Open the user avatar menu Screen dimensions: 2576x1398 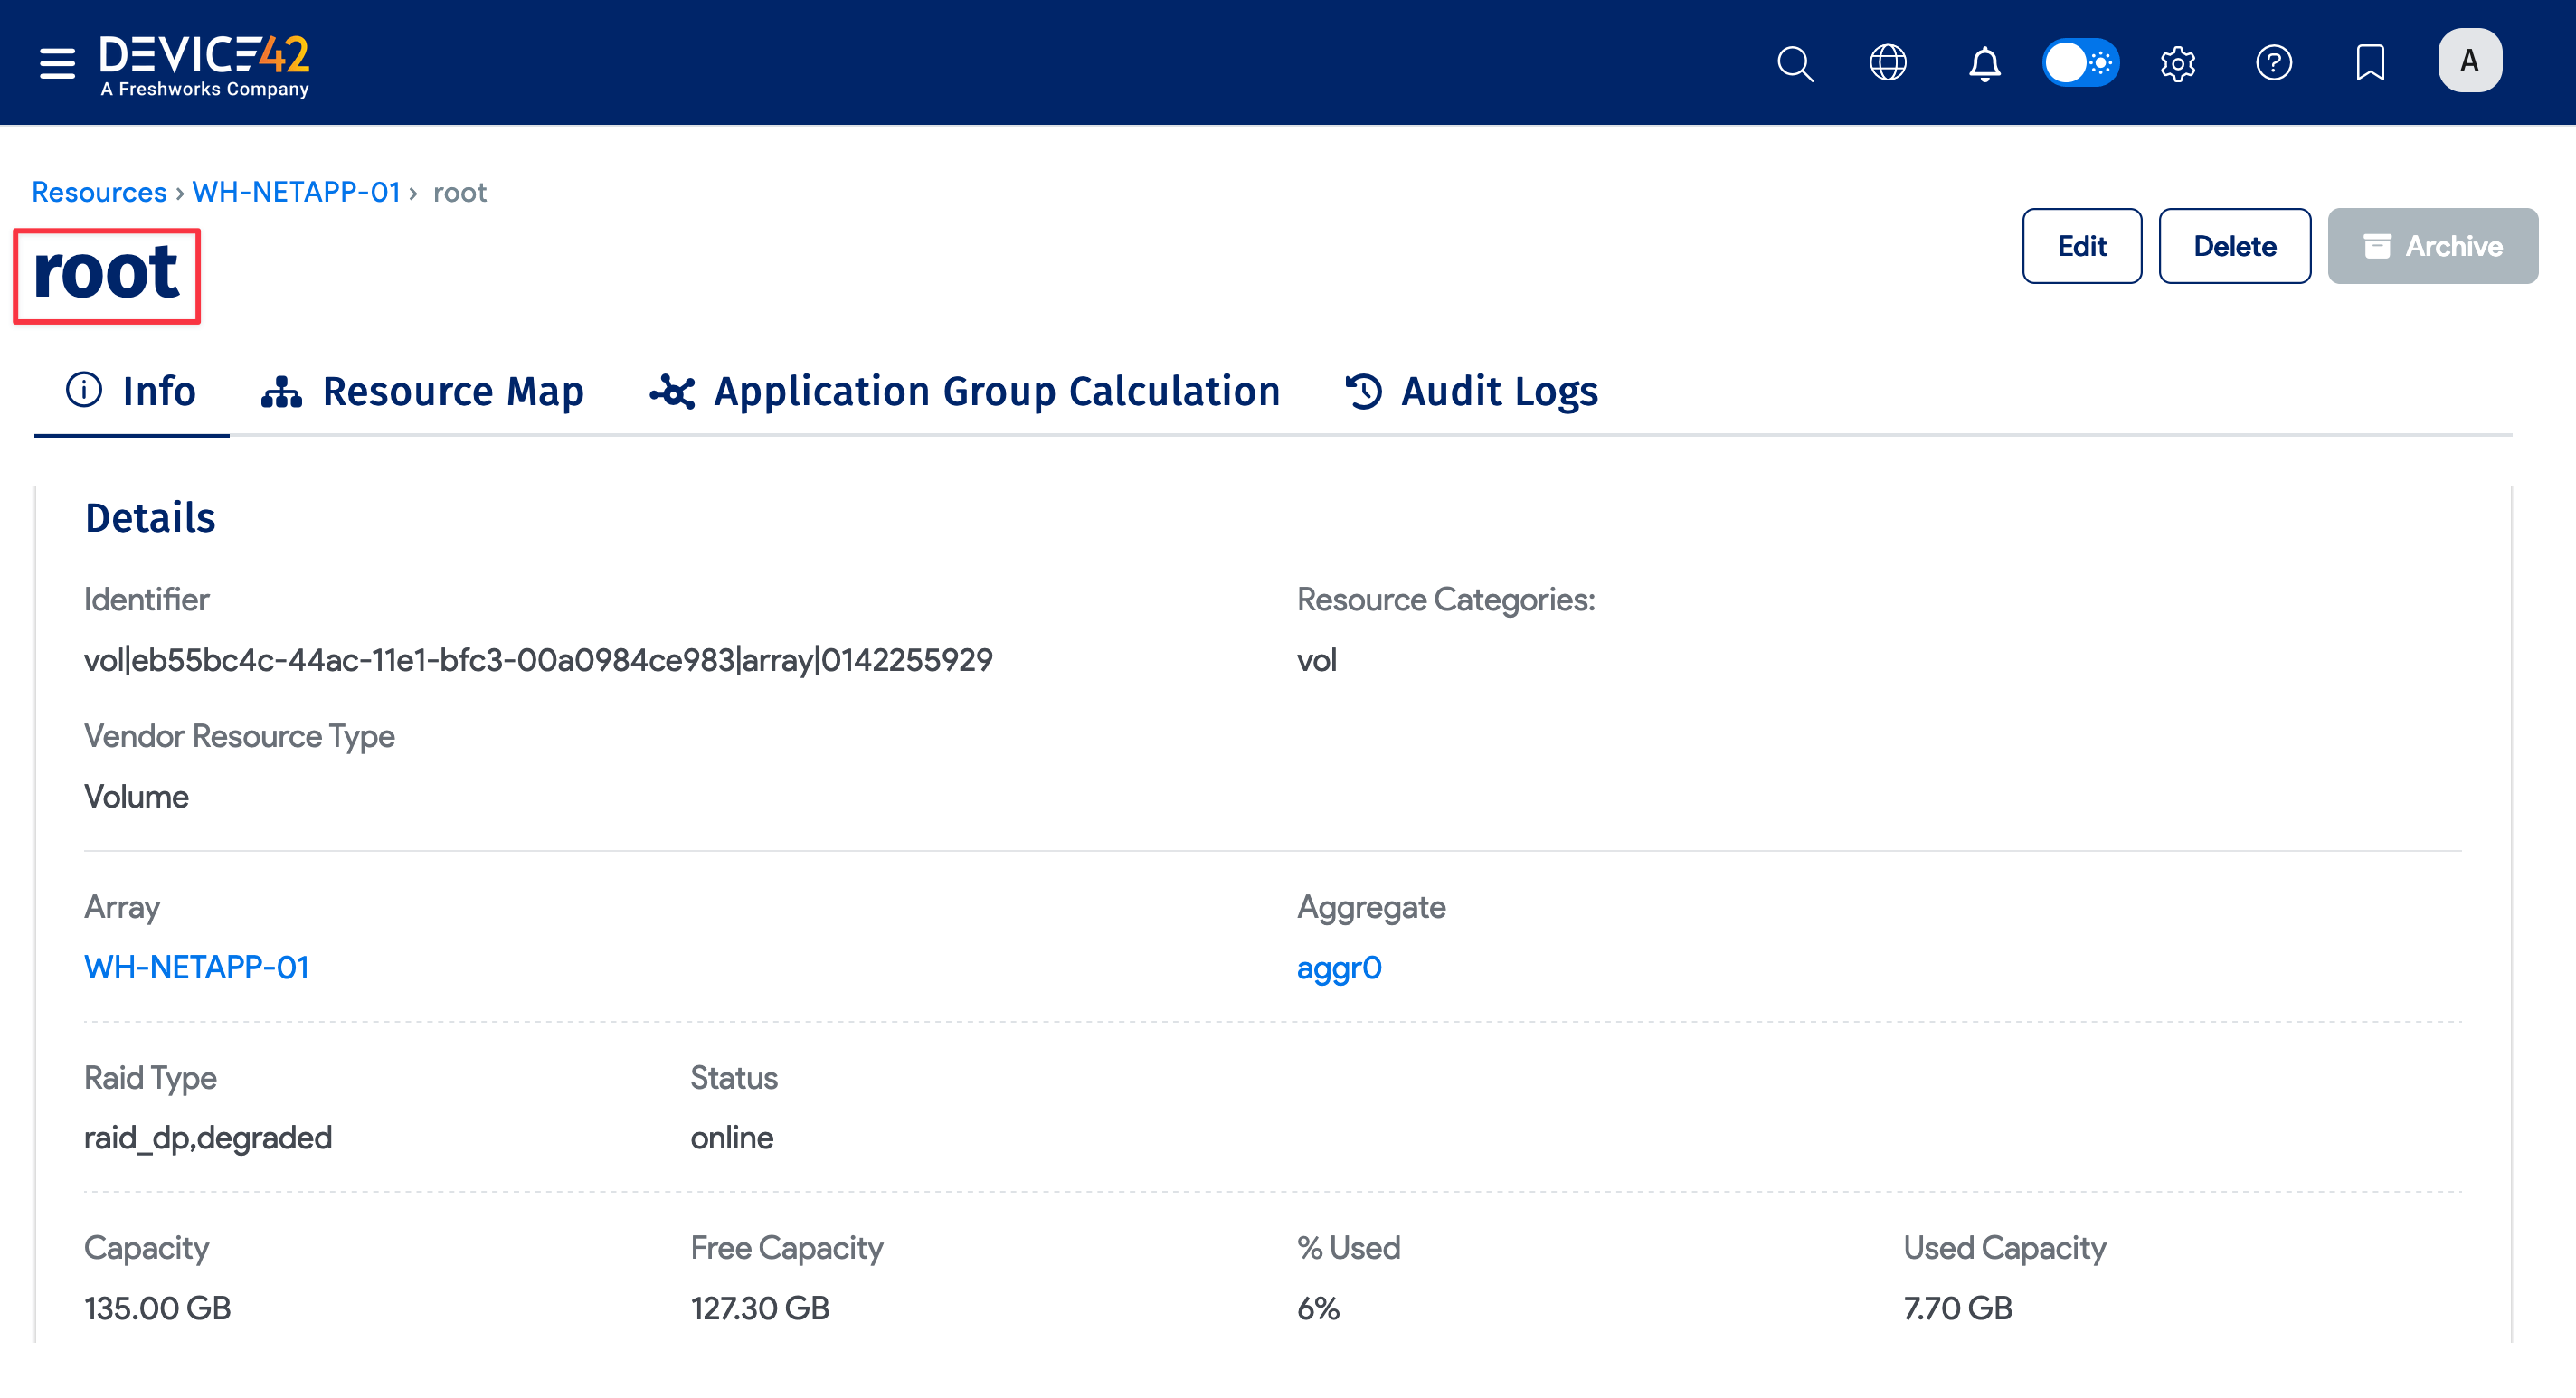2469,61
